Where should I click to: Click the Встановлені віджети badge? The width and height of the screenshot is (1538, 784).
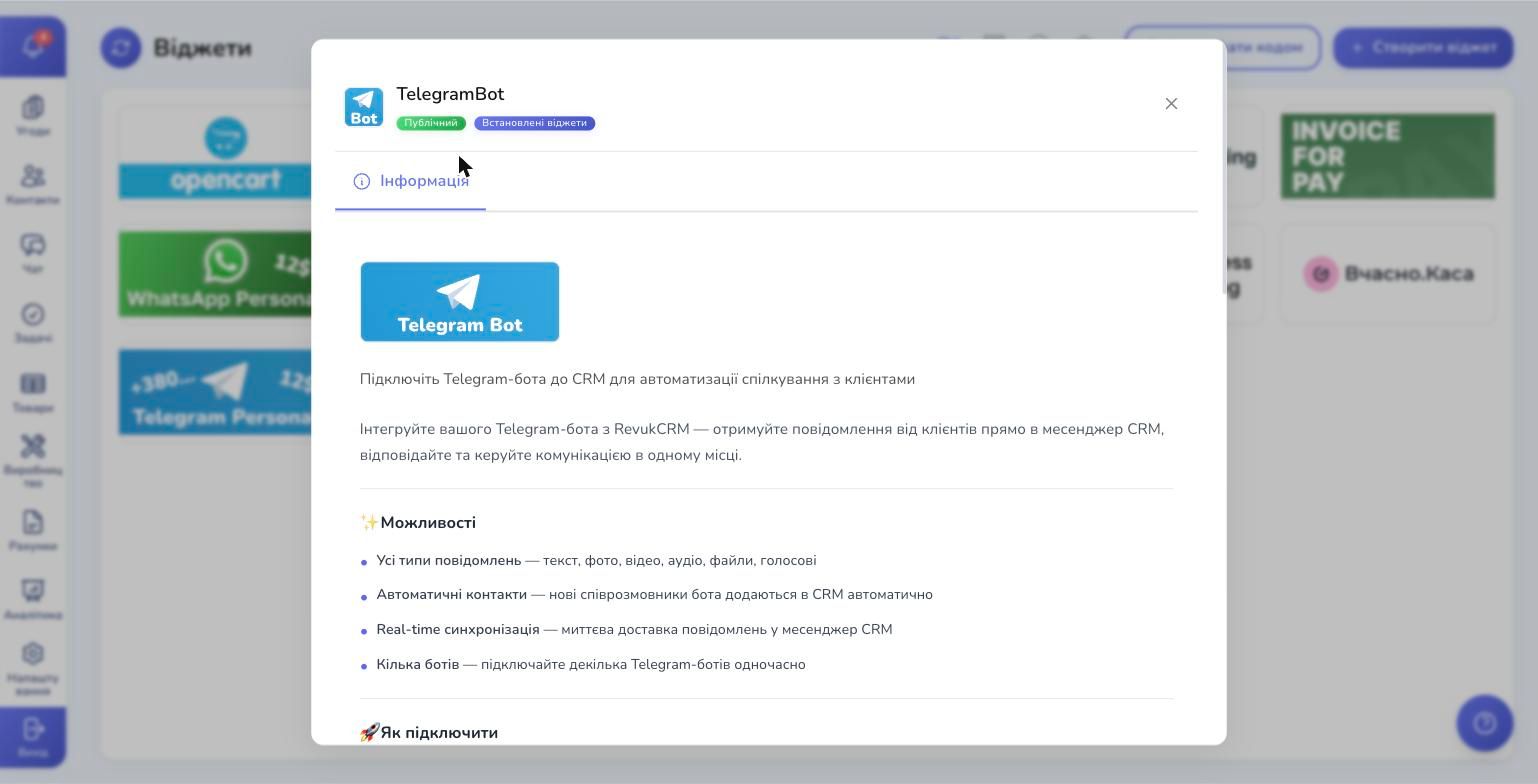click(534, 123)
